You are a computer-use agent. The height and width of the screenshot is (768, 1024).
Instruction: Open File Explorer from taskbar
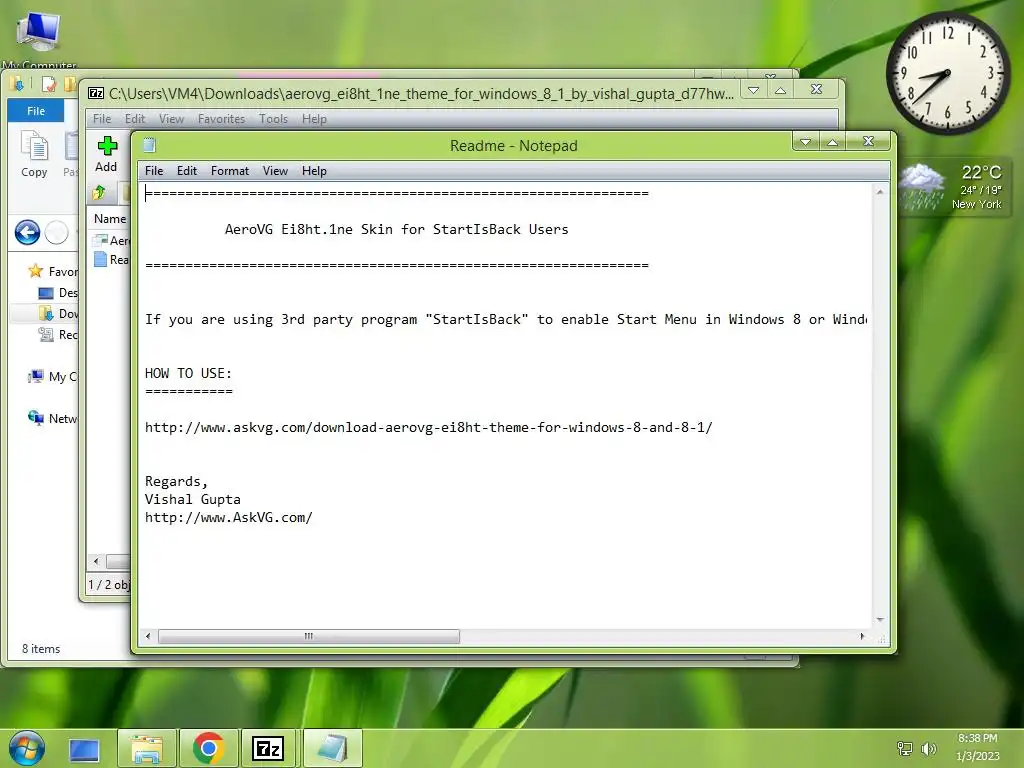(x=147, y=748)
